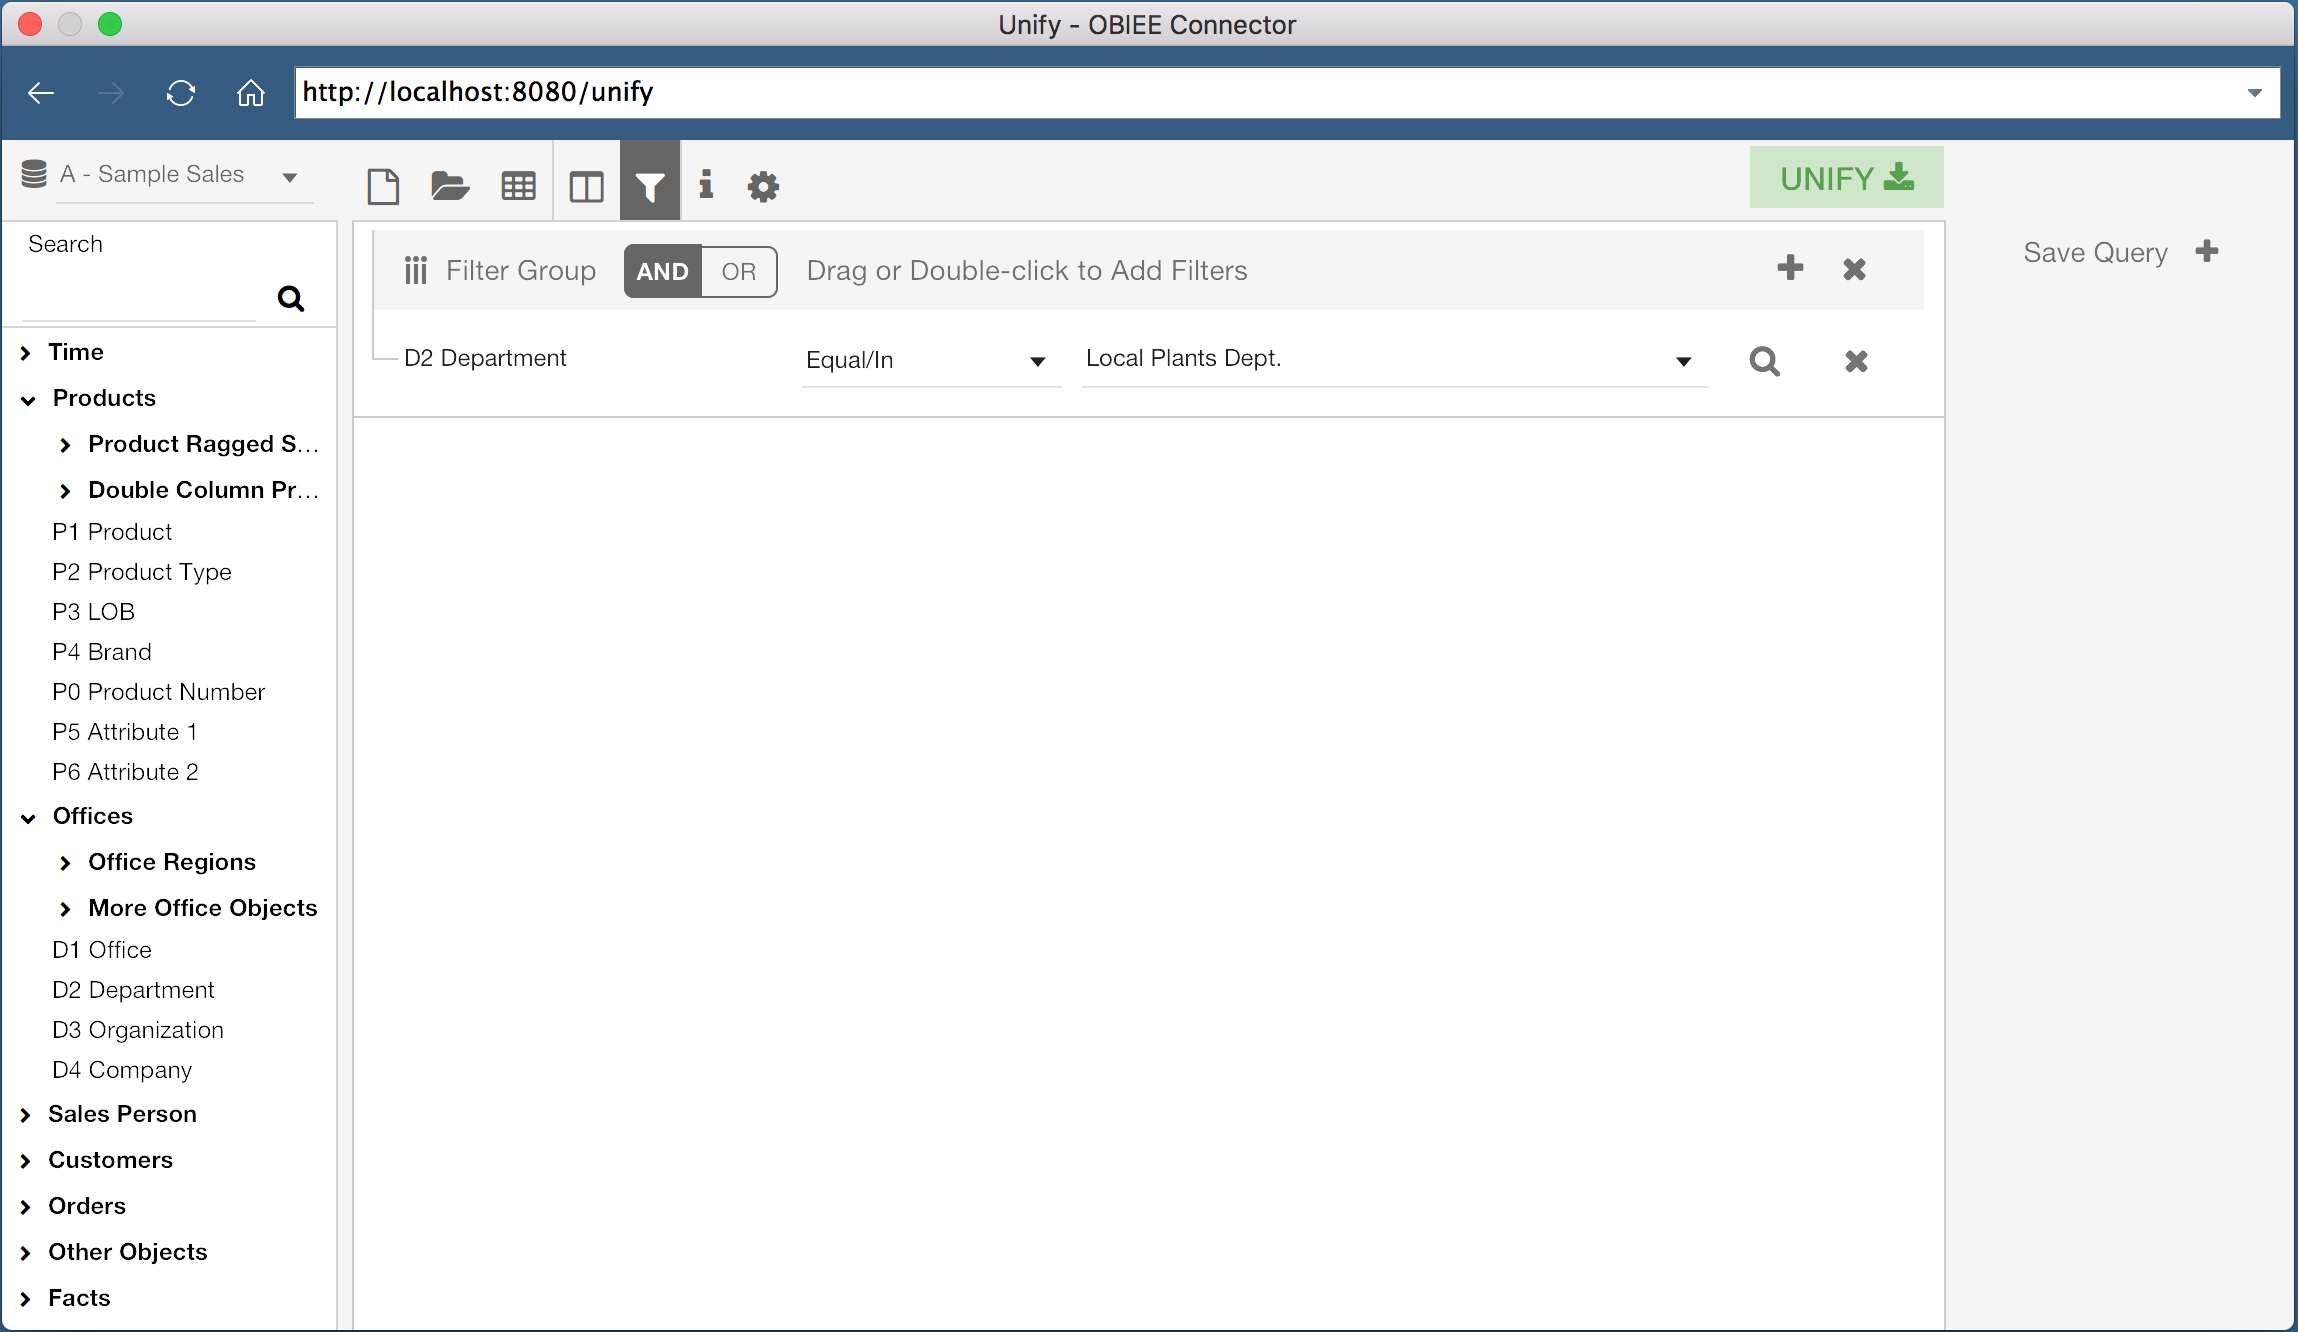Remove the D2 Department filter row

1856,361
